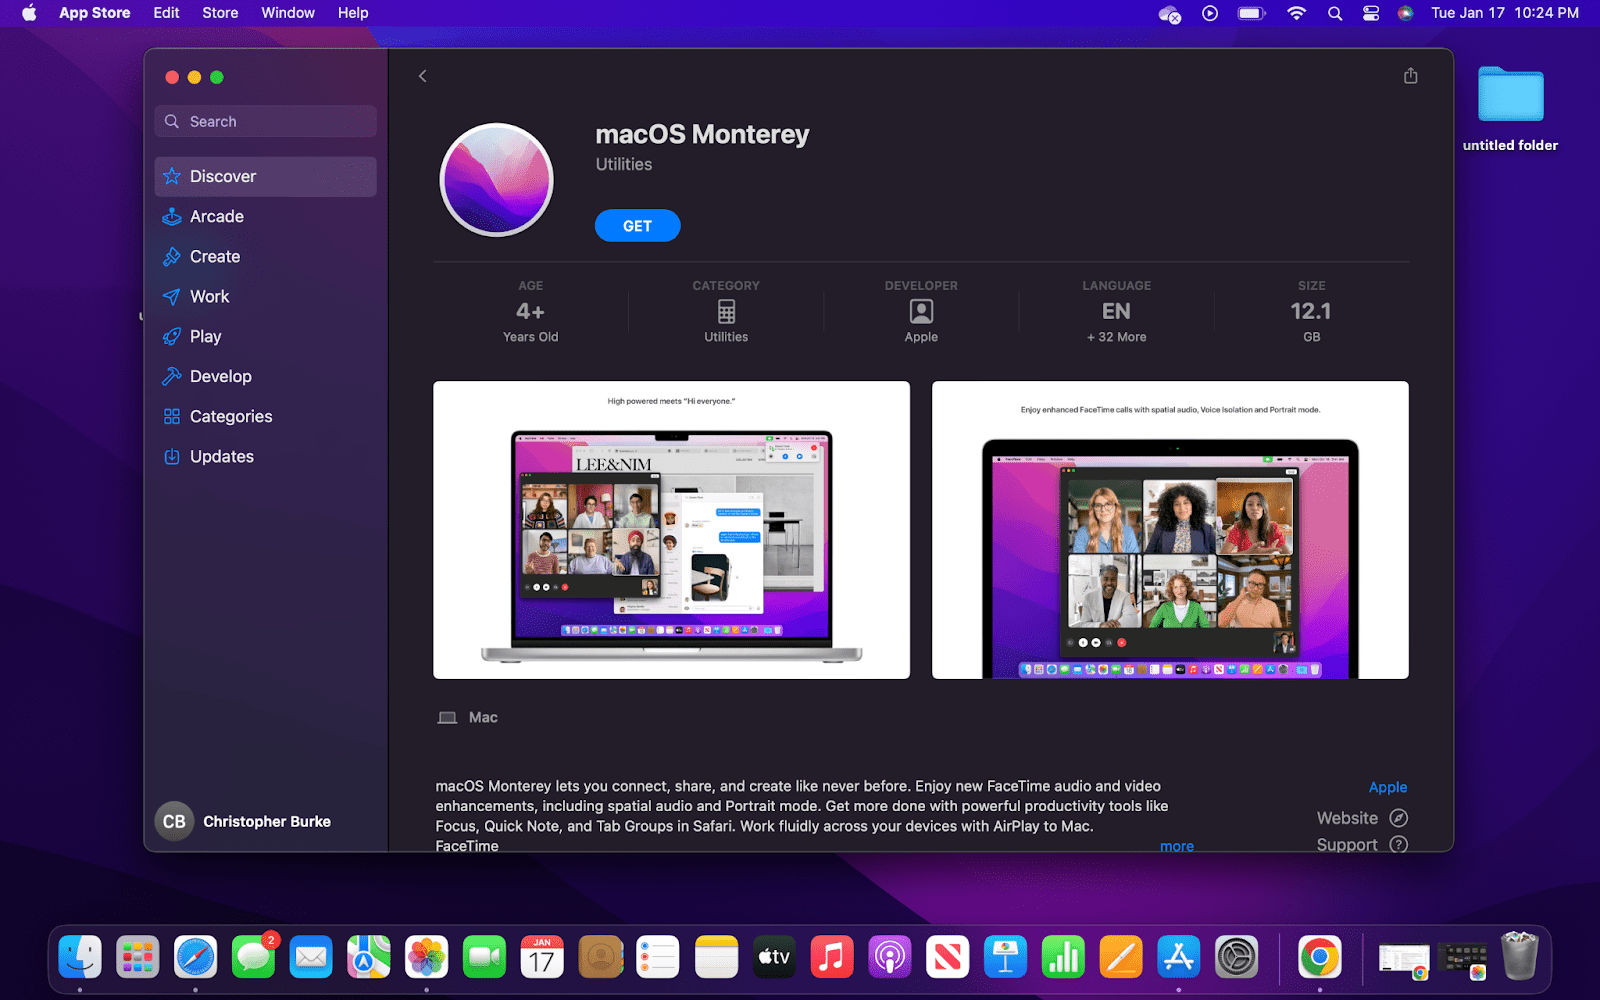Click the Utilities category calculator icon

click(726, 311)
